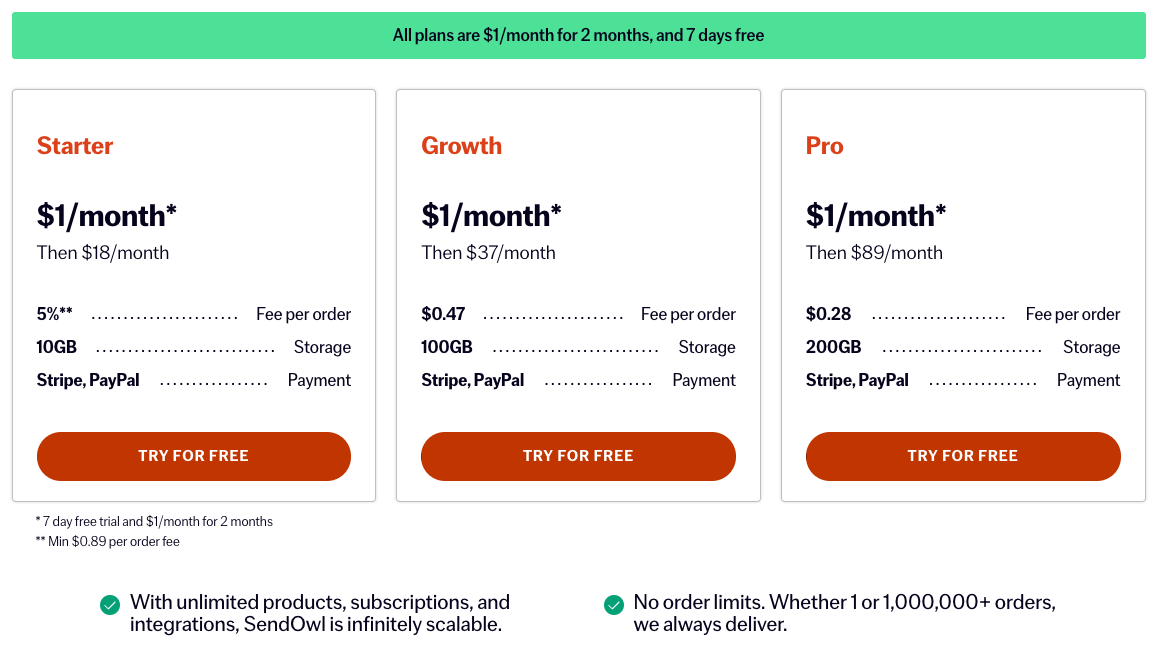The width and height of the screenshot is (1161, 655).
Task: Click the Stripe, PayPal payment label under Starter
Action: click(x=88, y=380)
